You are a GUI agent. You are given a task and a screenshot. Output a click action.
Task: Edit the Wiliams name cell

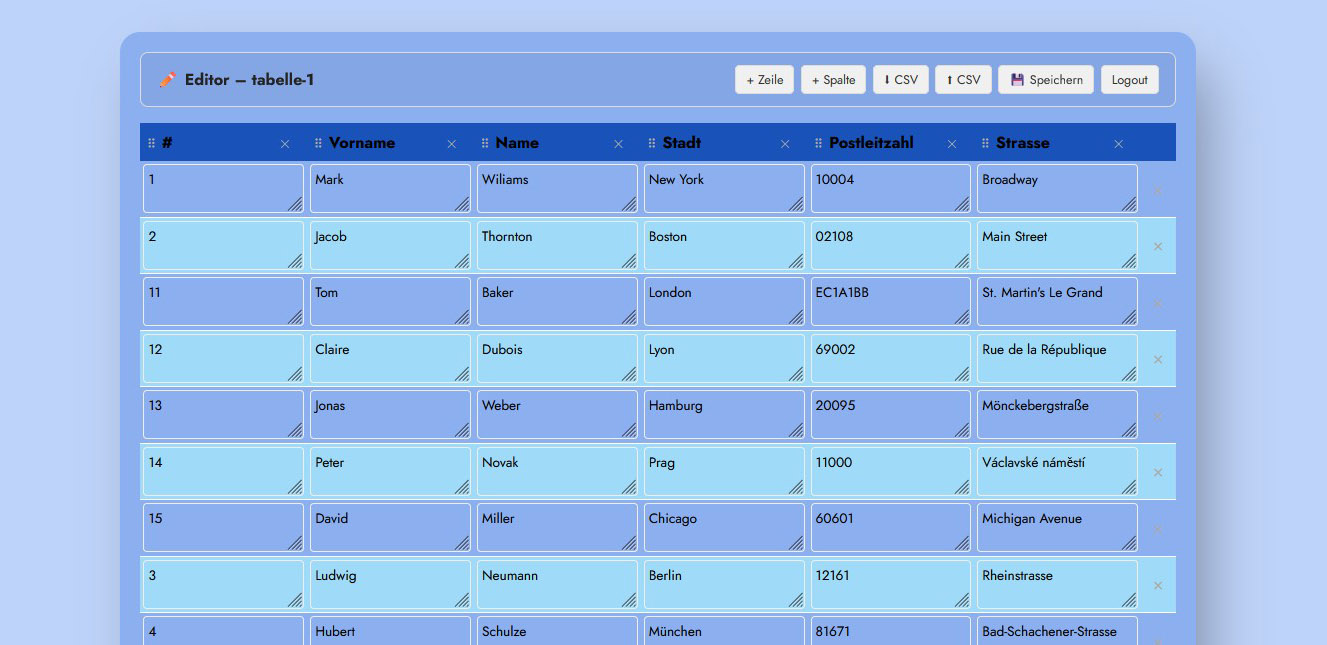coord(557,189)
